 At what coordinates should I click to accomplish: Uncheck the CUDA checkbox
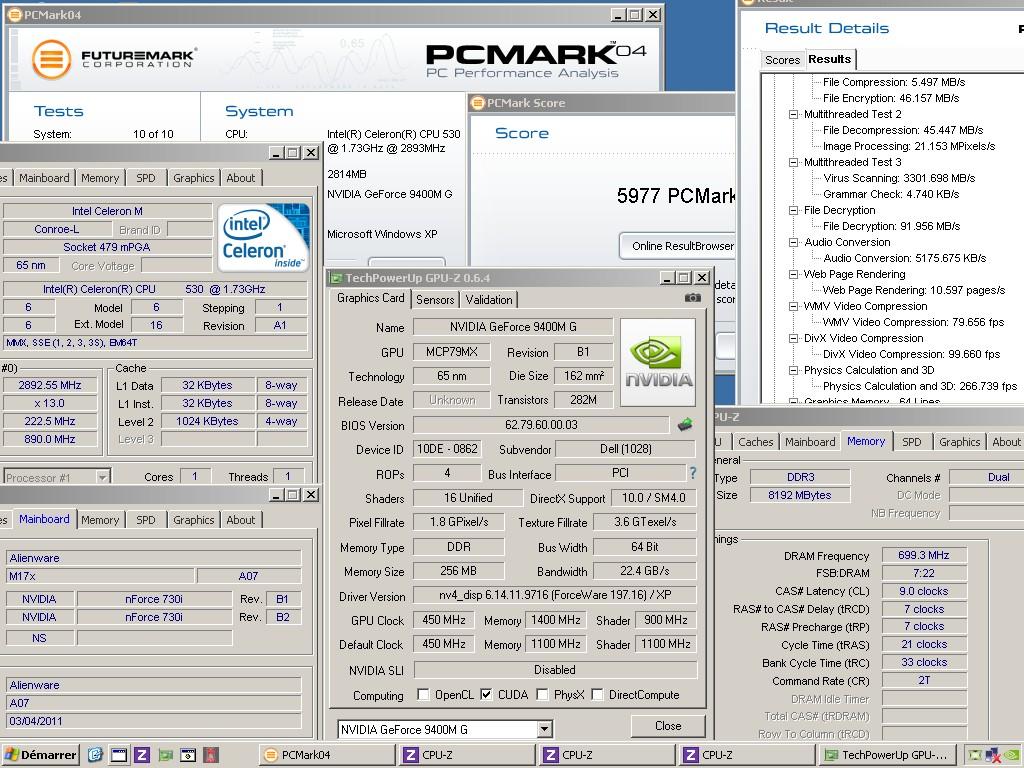486,694
